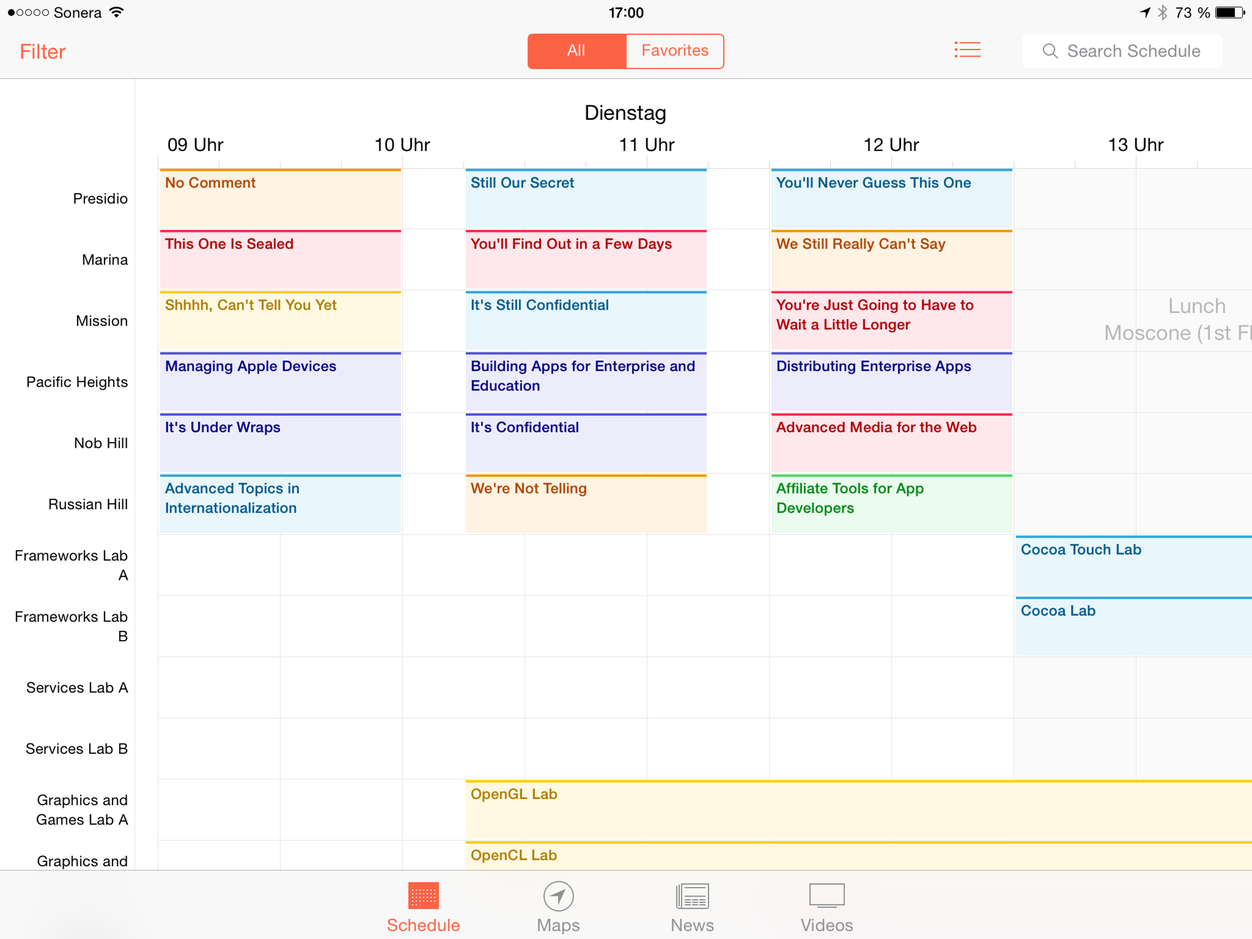The height and width of the screenshot is (939, 1252).
Task: Click the 12 Uhr time marker
Action: click(x=891, y=145)
